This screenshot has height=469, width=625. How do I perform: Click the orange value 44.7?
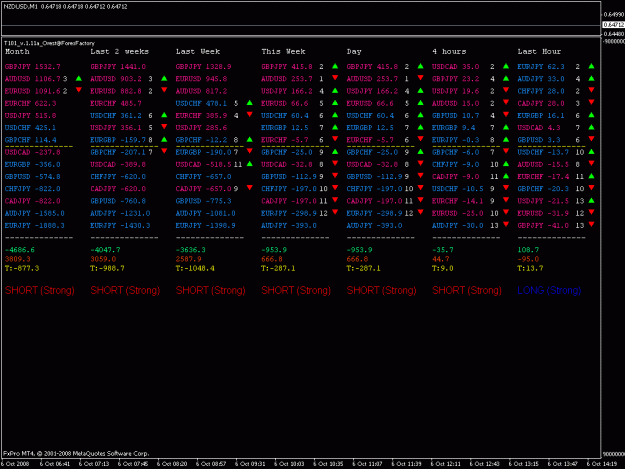pos(441,259)
